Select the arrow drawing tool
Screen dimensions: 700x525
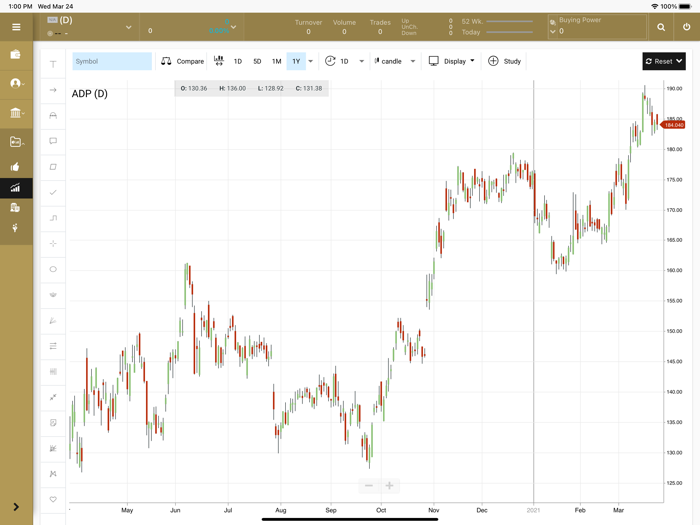click(x=53, y=90)
